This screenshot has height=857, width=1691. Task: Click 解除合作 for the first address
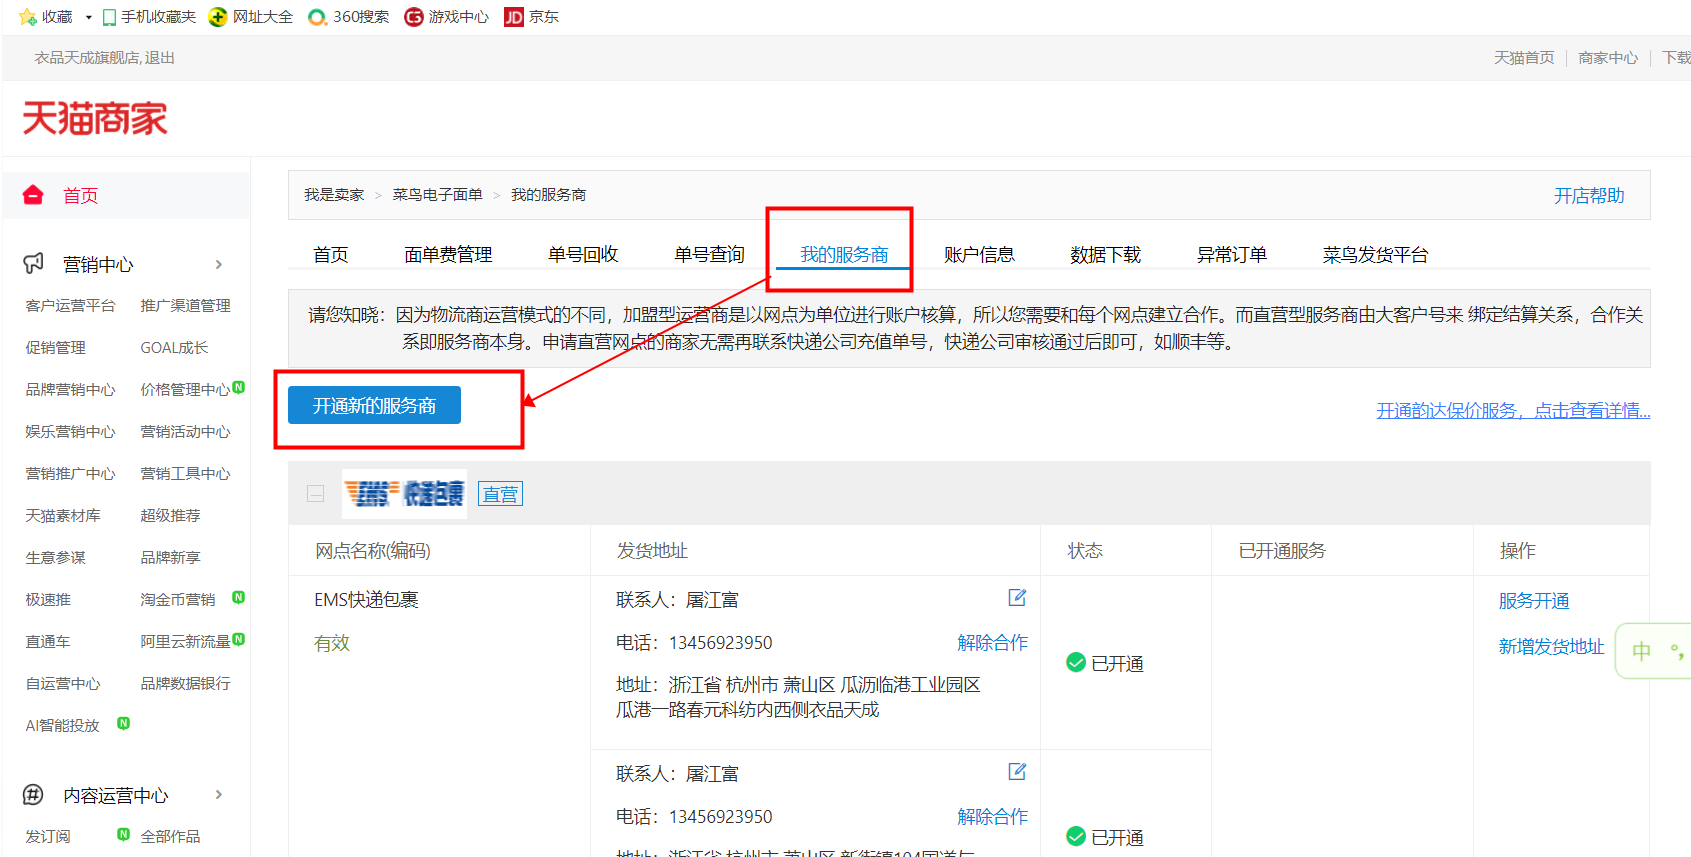[992, 643]
